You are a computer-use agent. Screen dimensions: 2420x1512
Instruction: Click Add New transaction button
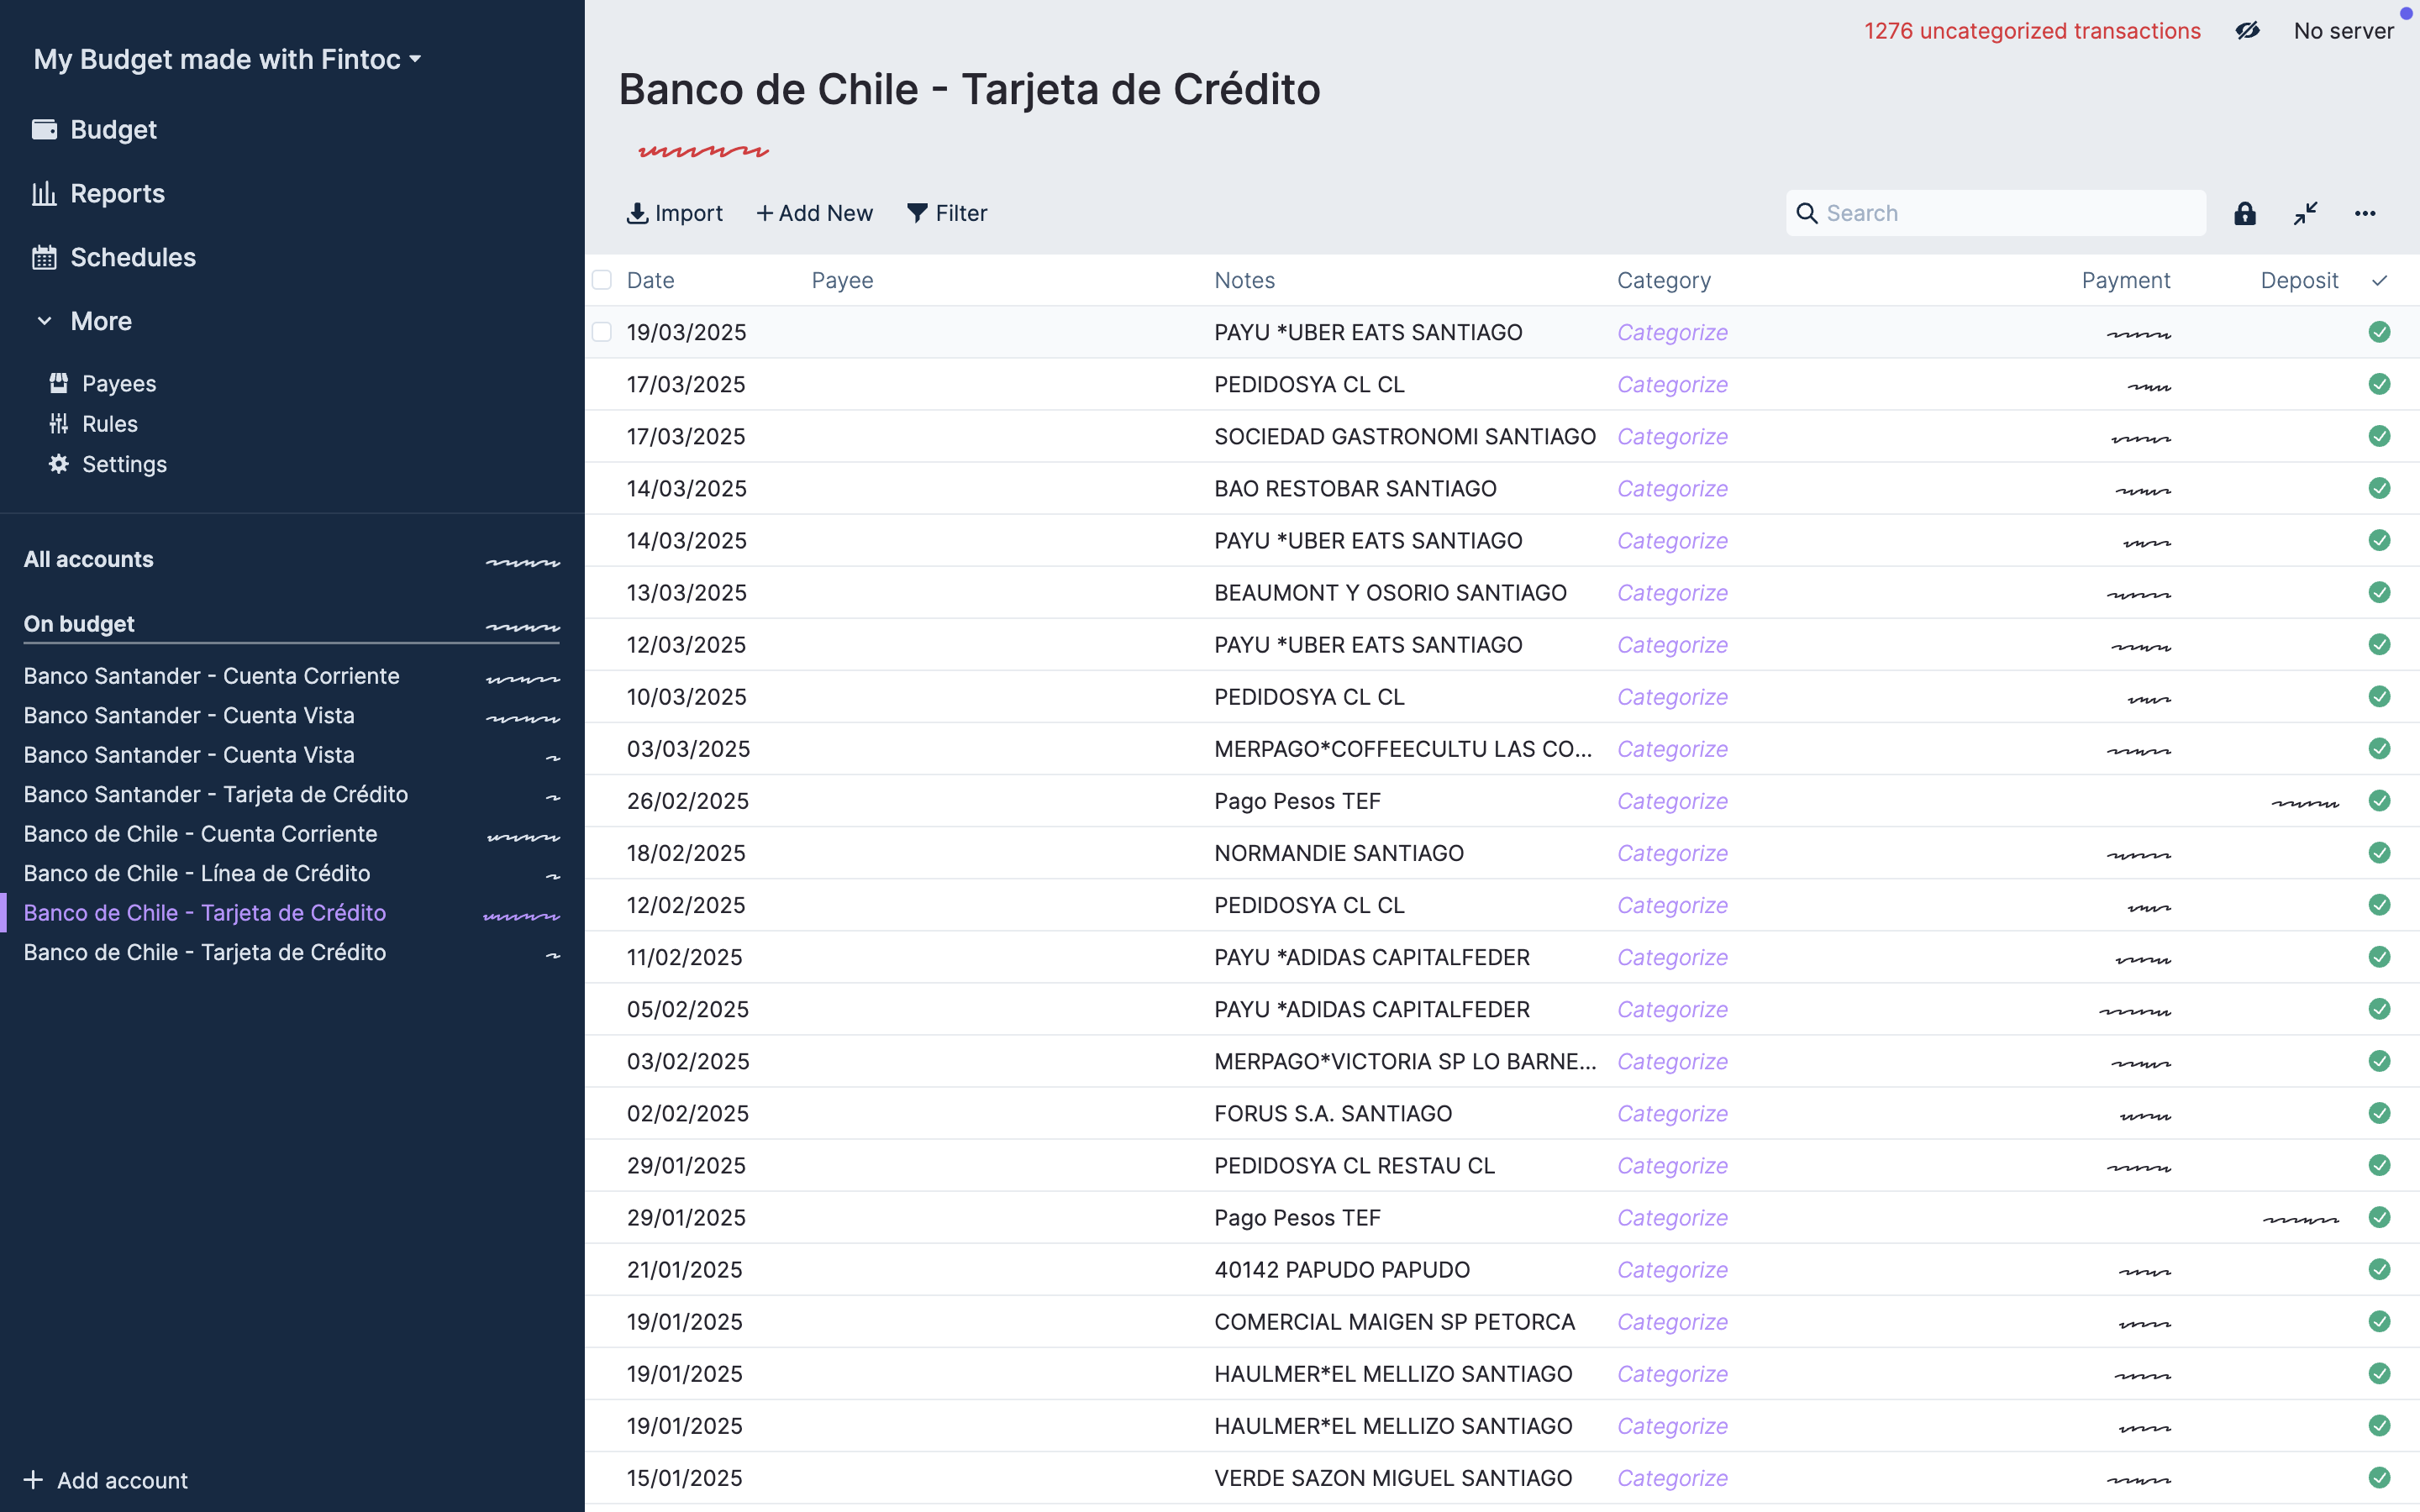click(814, 213)
